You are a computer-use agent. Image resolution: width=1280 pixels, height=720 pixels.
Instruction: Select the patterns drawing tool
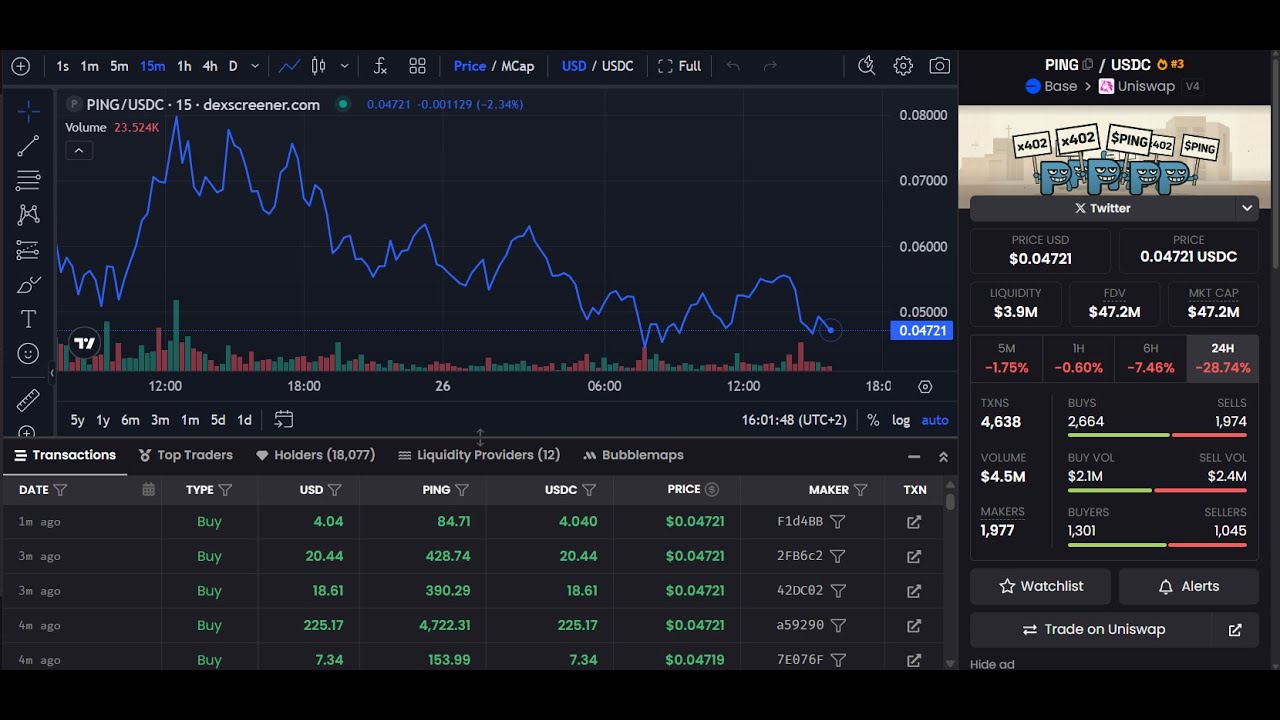pos(28,215)
